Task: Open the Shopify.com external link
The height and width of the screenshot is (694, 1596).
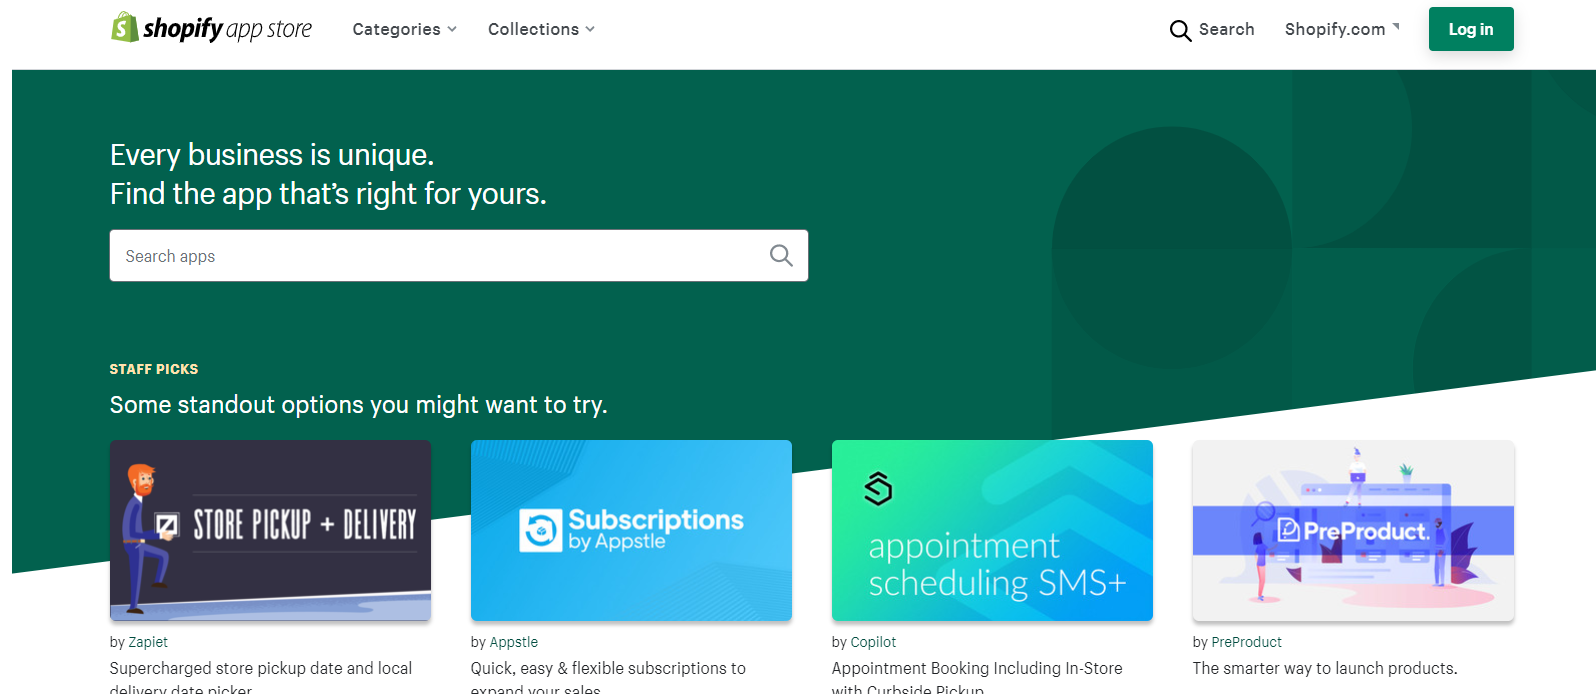Action: point(1342,29)
